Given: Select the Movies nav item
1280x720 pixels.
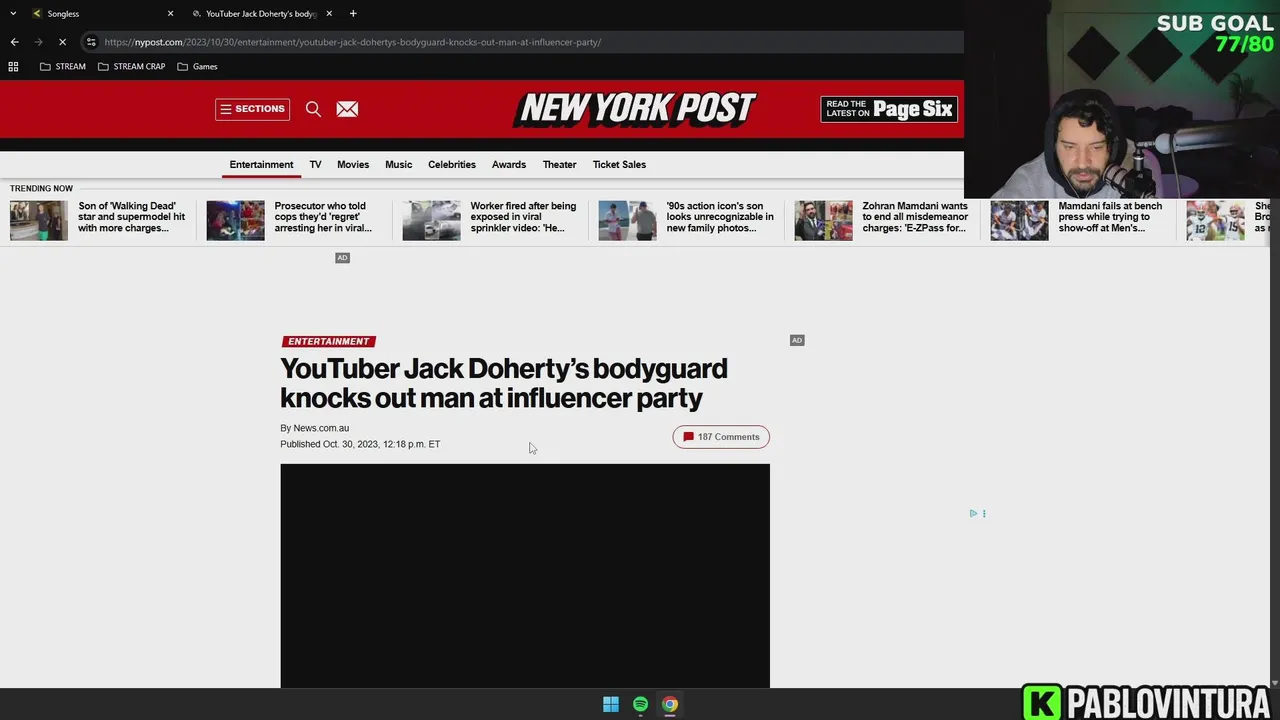Looking at the screenshot, I should [x=353, y=164].
